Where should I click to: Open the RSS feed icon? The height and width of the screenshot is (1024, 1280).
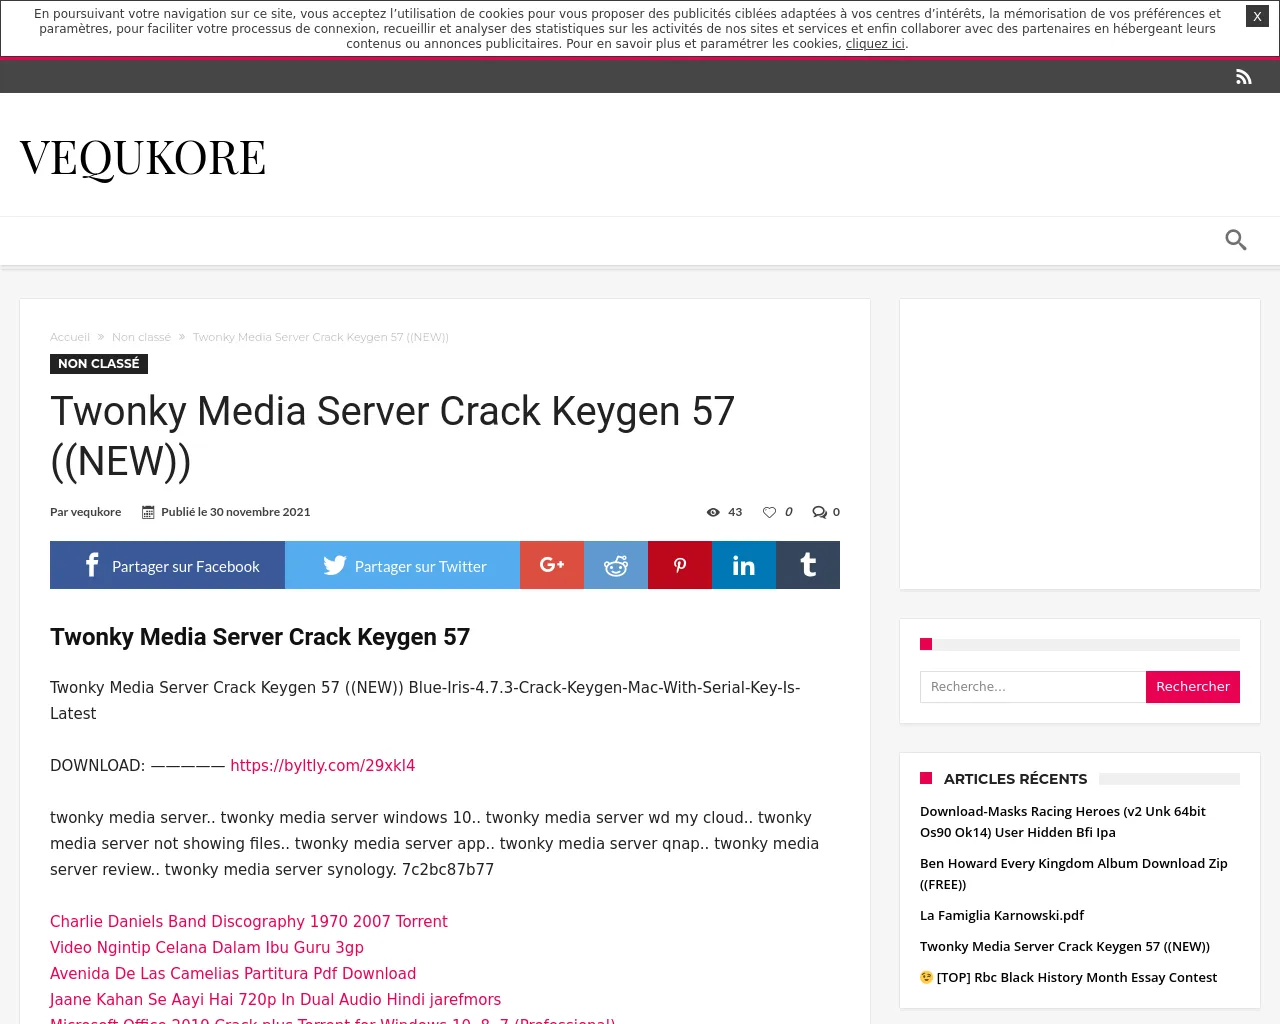(x=1244, y=77)
